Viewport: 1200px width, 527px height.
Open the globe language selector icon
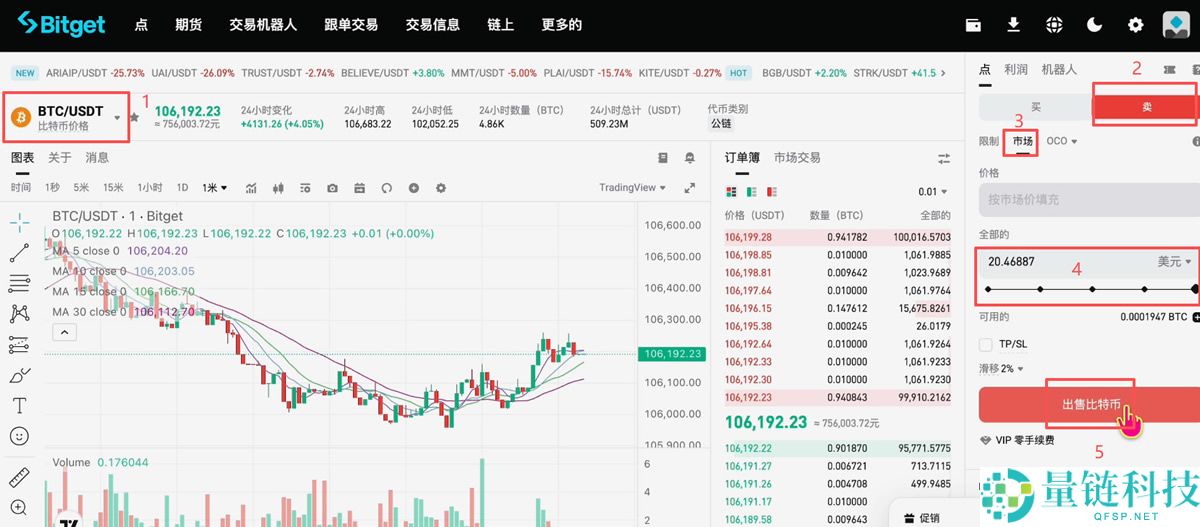pos(1054,25)
